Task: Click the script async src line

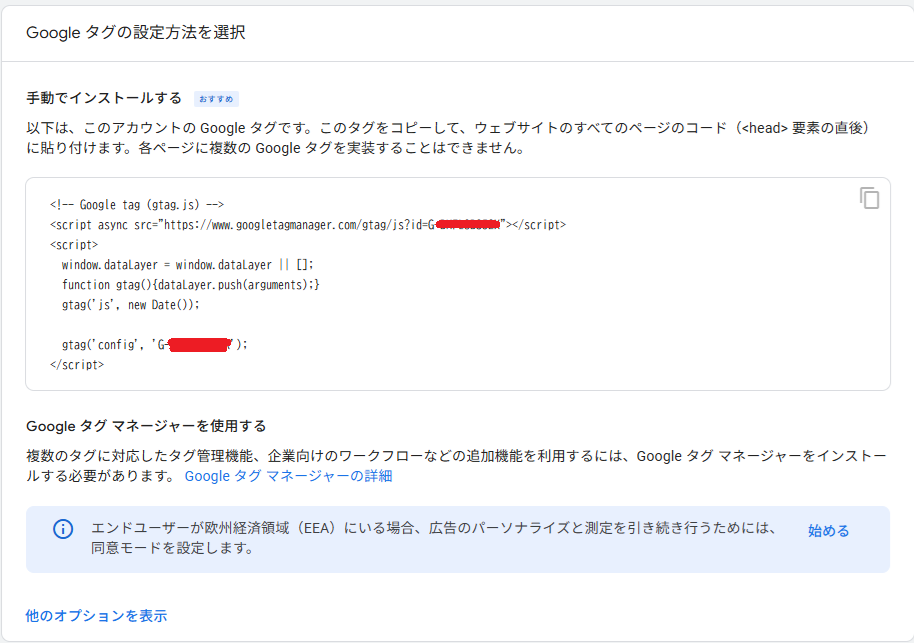Action: click(x=308, y=224)
